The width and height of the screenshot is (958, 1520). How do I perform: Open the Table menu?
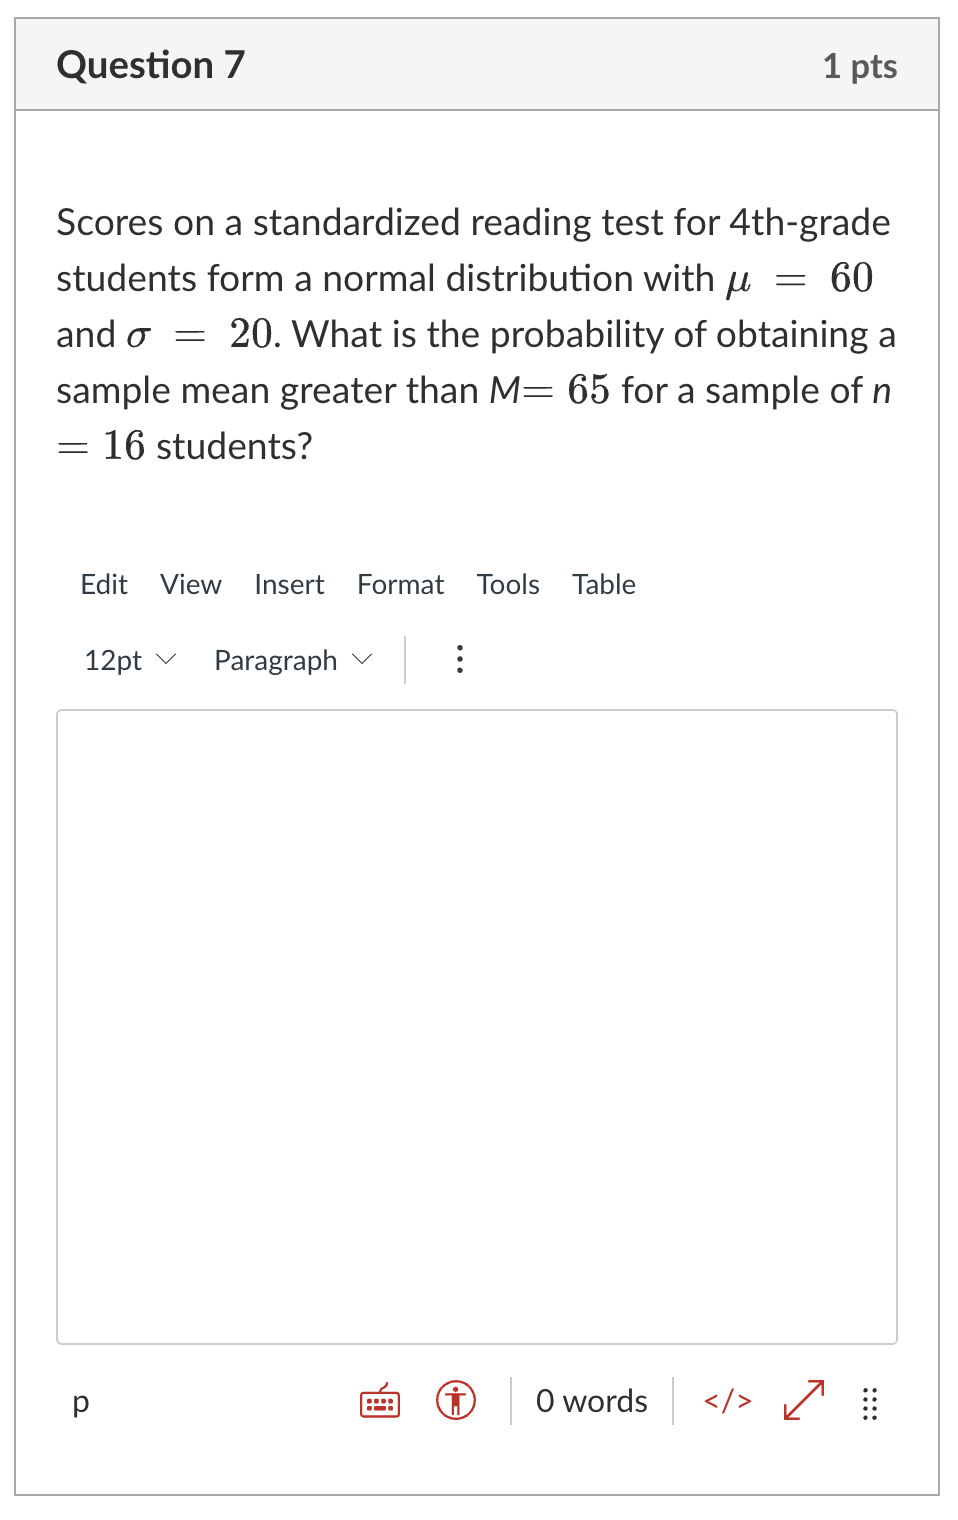click(603, 584)
